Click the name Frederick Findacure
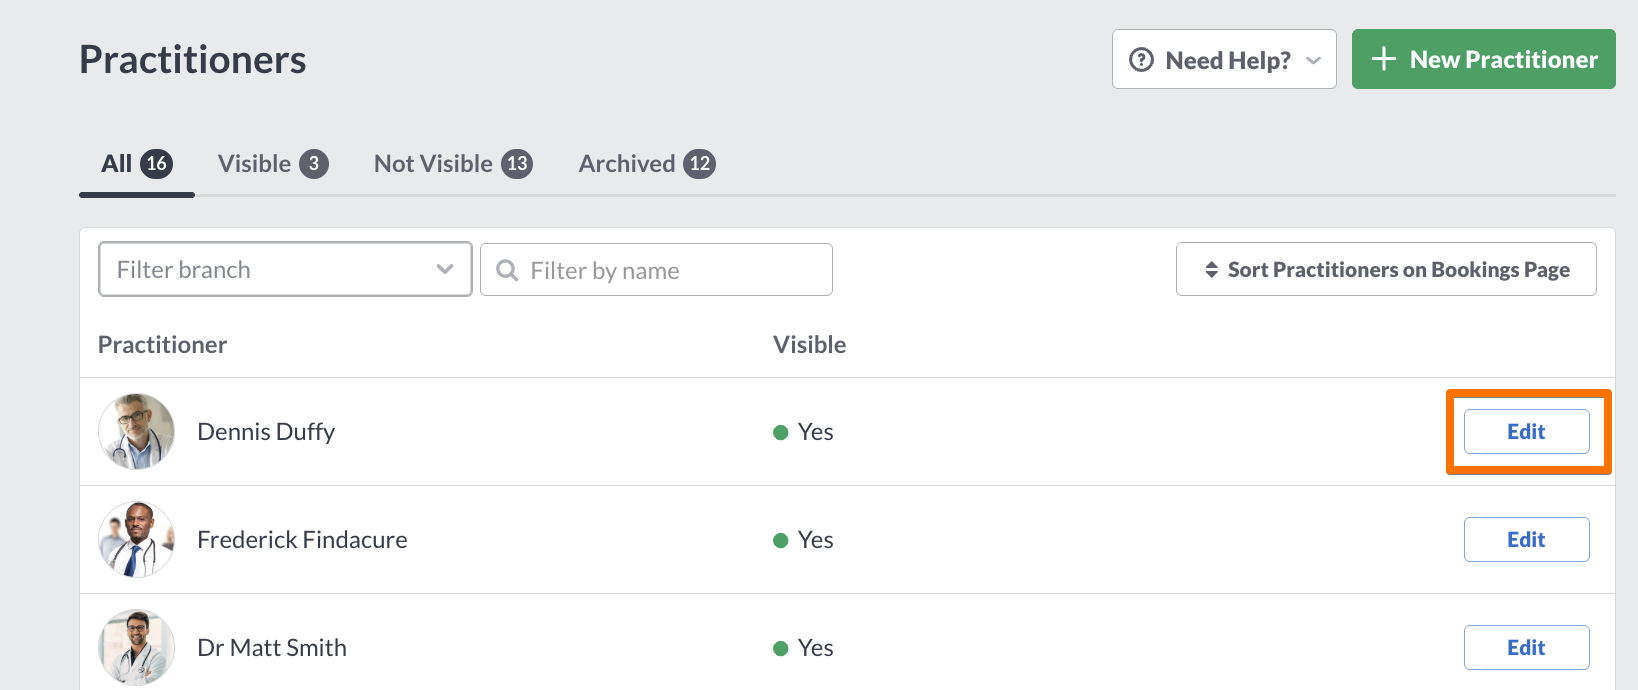 [x=302, y=540]
